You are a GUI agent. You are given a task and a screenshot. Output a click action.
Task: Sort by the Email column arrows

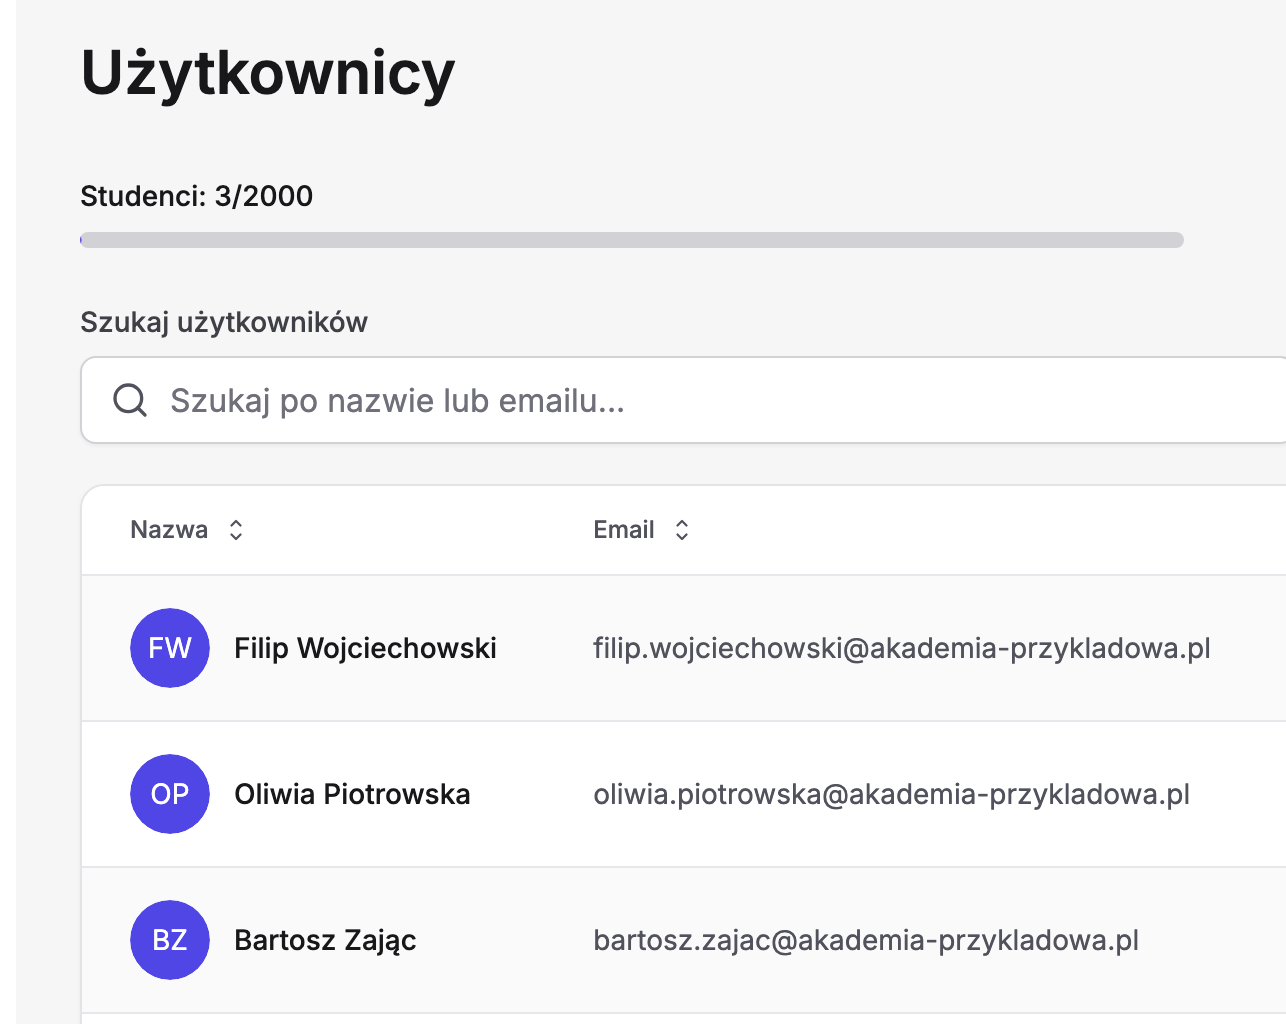pyautogui.click(x=682, y=530)
